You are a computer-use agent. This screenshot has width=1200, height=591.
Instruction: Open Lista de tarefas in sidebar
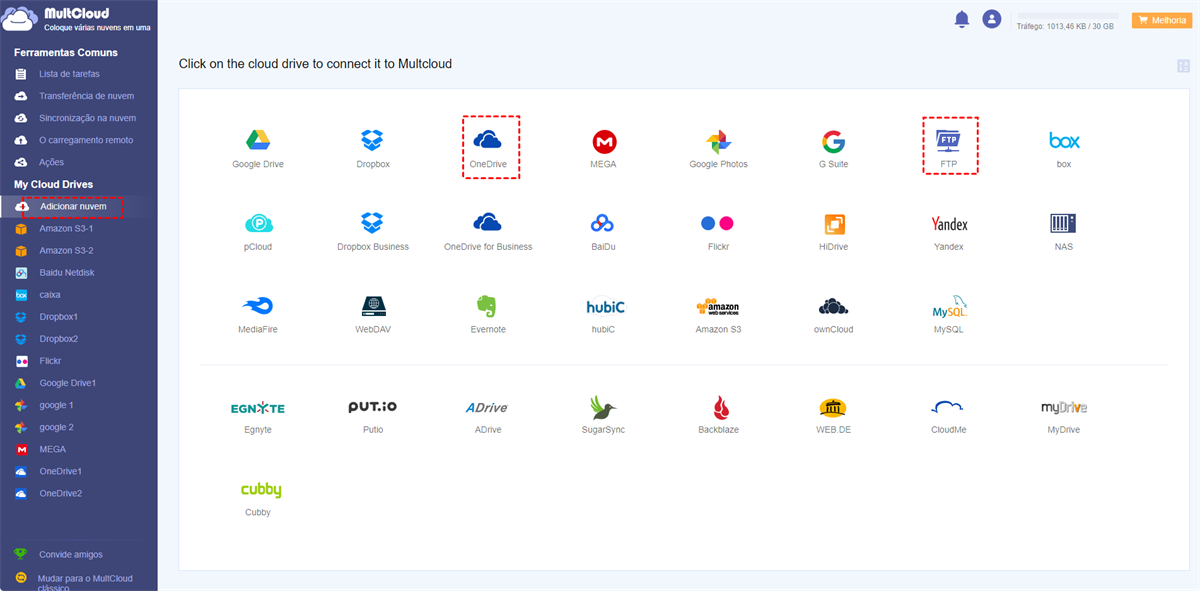tap(69, 74)
